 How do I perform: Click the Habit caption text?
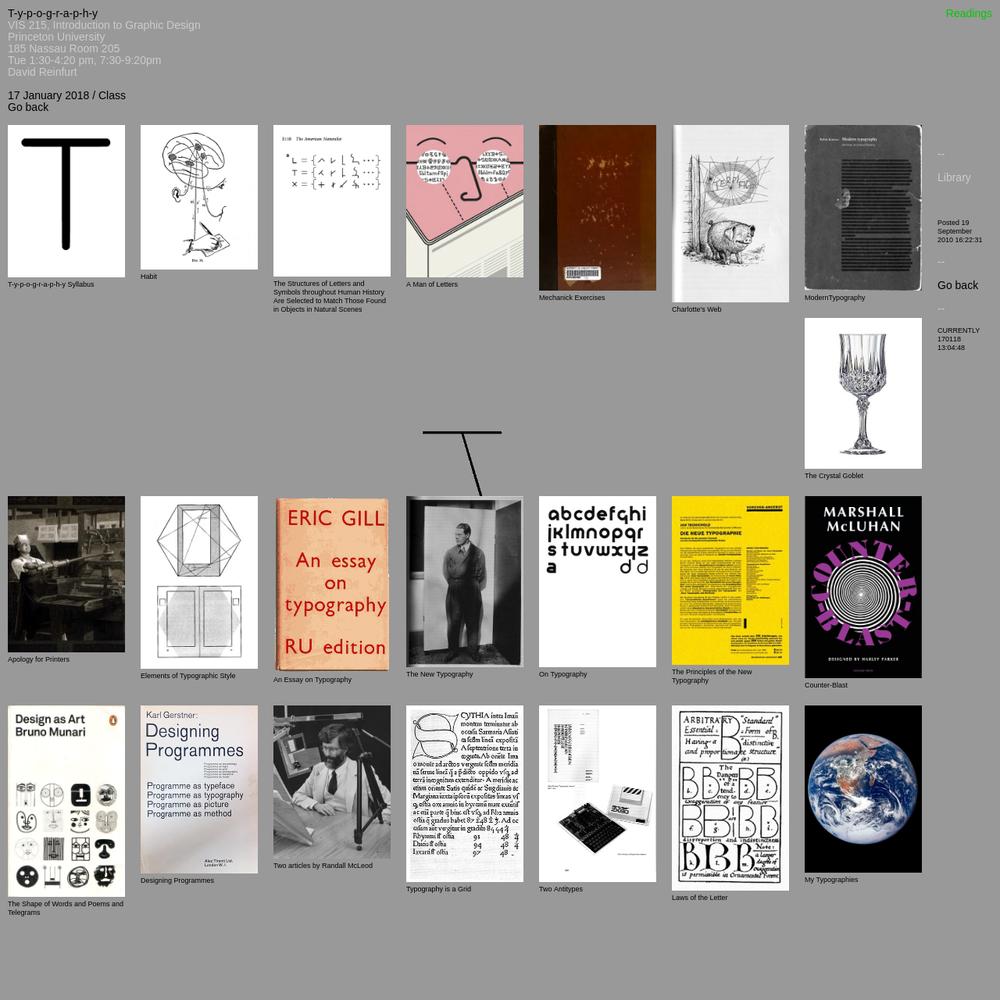(149, 277)
